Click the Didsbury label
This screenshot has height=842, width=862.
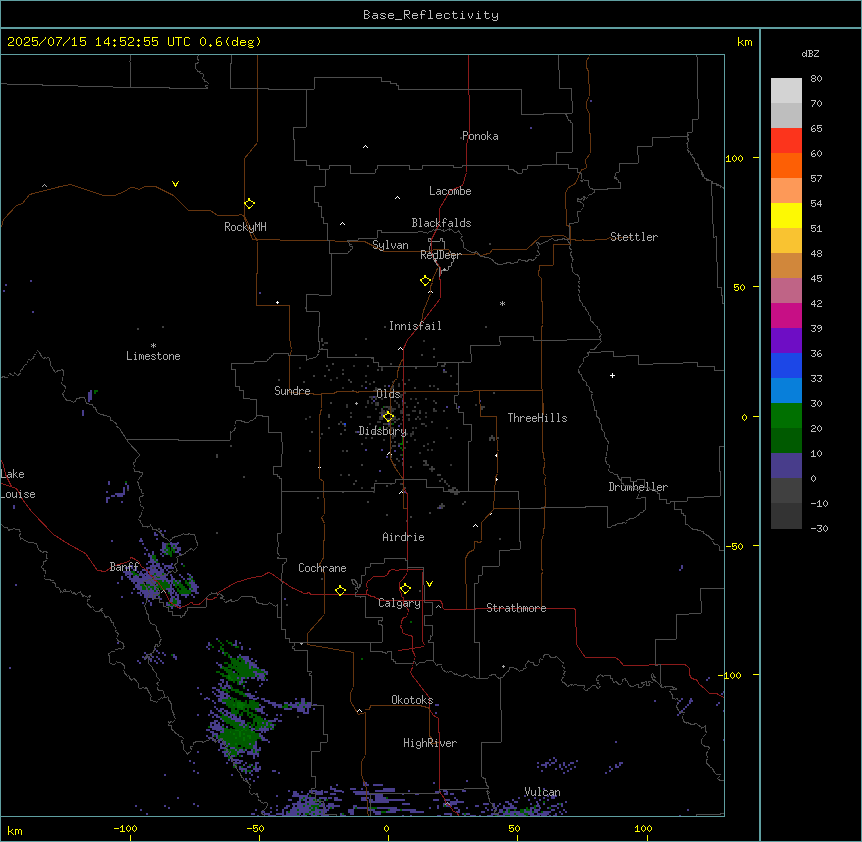click(383, 431)
